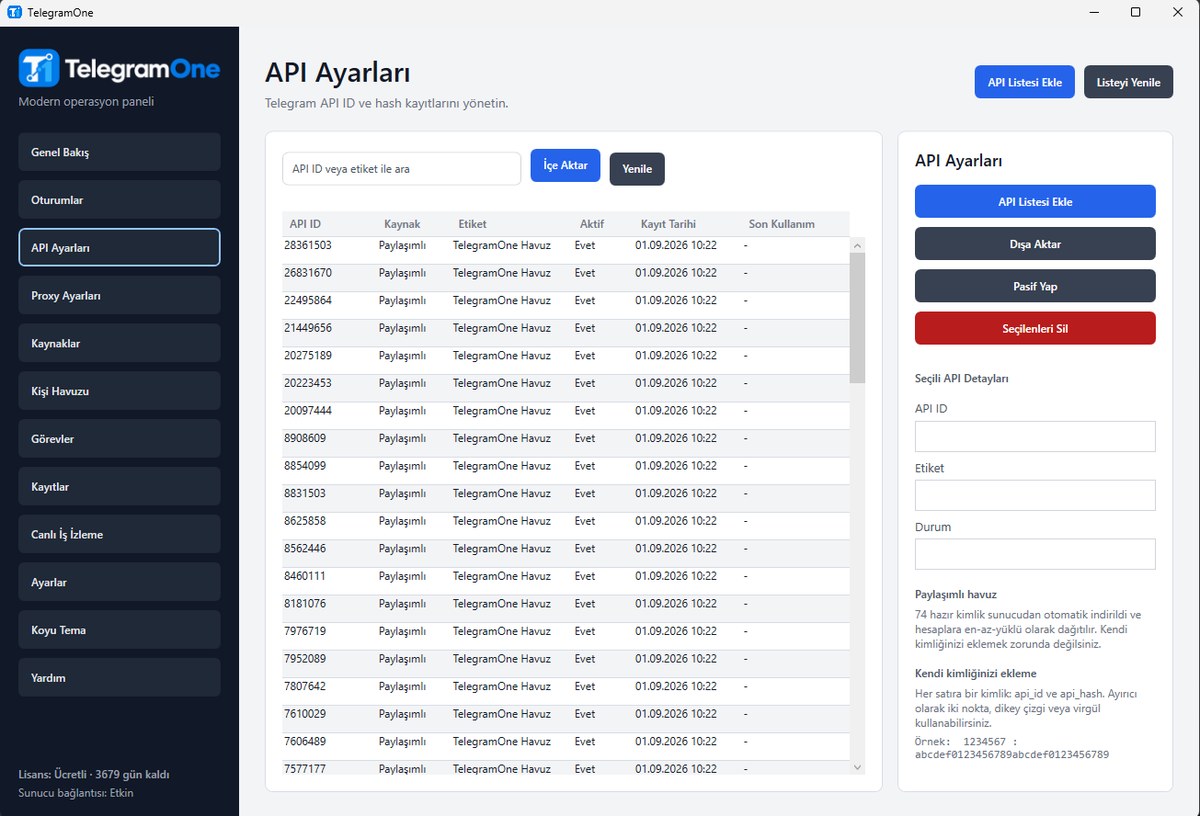The height and width of the screenshot is (816, 1200).
Task: Click header API Listesi Ekle button
Action: click(1025, 82)
